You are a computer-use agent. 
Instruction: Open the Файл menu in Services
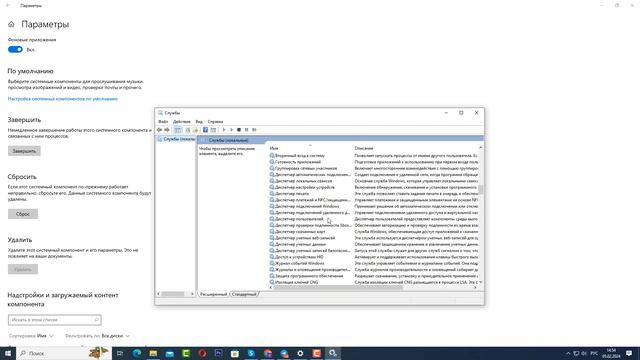163,122
